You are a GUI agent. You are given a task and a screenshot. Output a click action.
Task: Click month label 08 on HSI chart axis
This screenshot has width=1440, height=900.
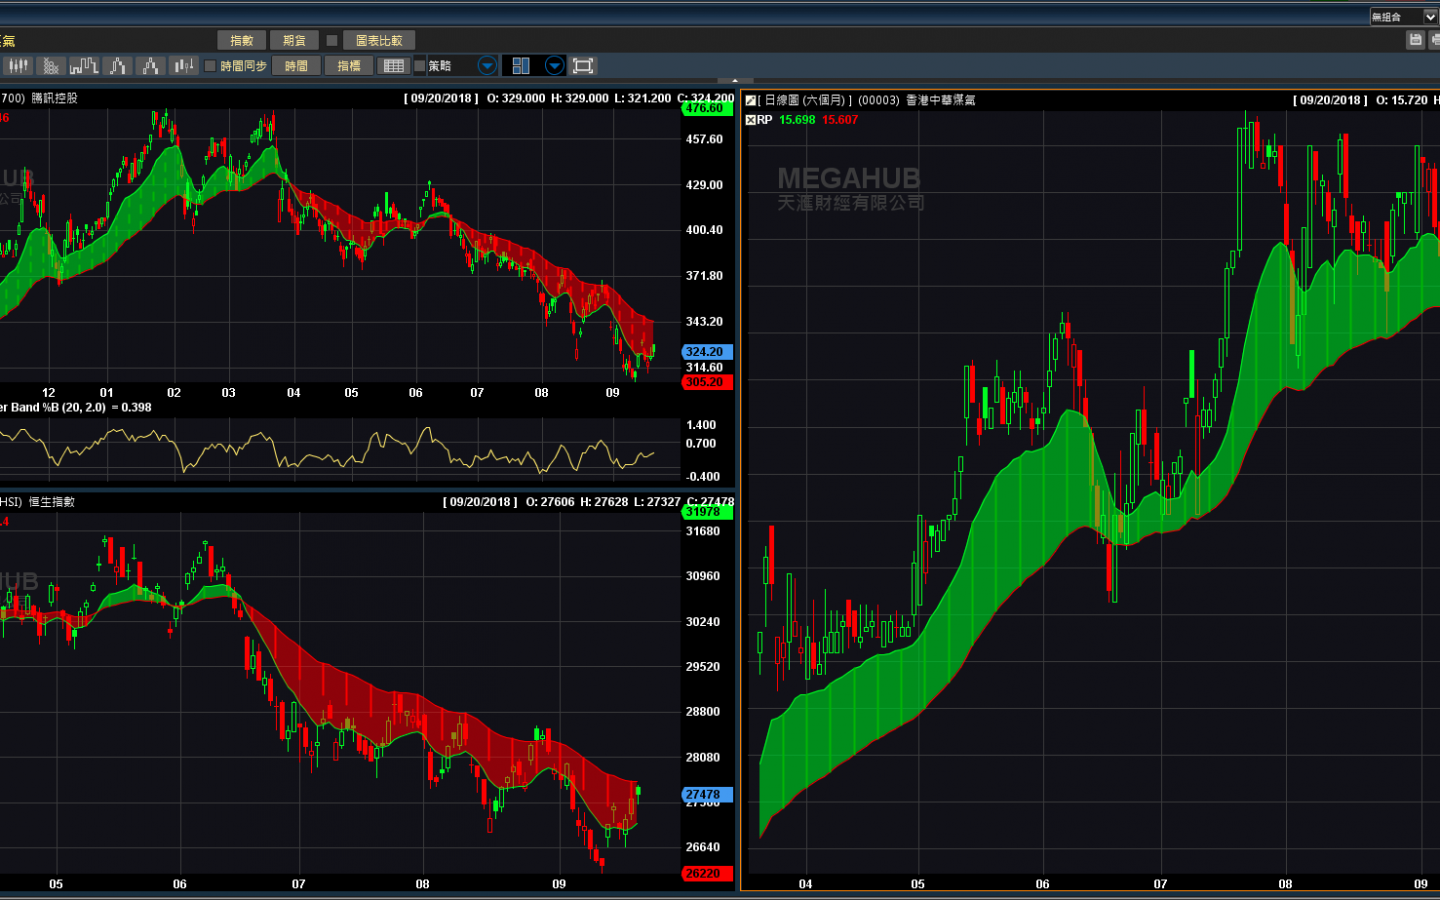423,884
